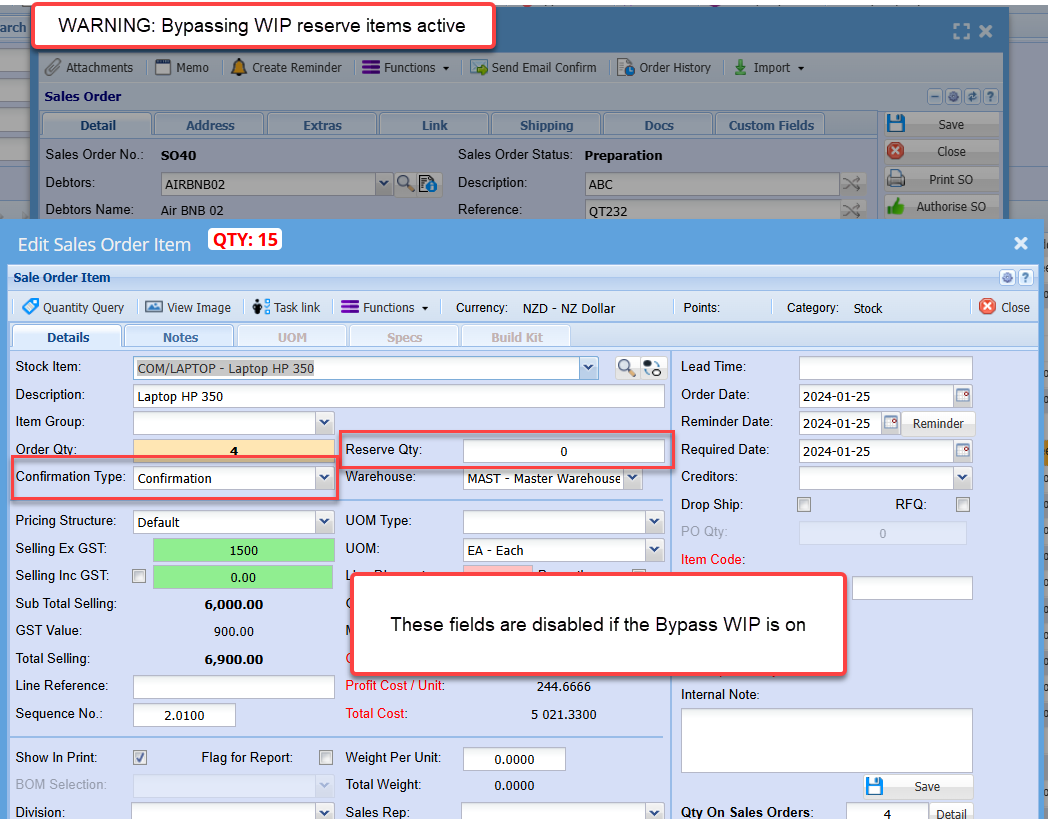
Task: Switch to the Notes tab in item editor
Action: 180,337
